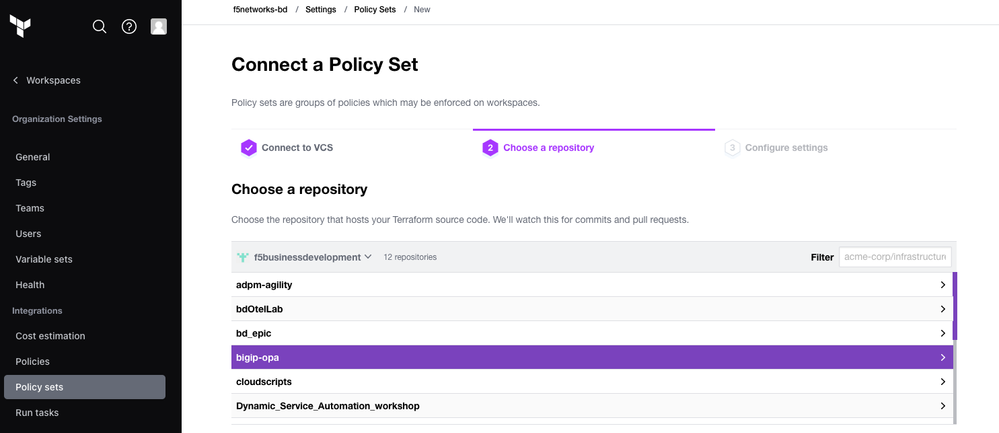Expand the adpm-agility repository chevron
Screen dimensions: 999x433
click(942, 285)
